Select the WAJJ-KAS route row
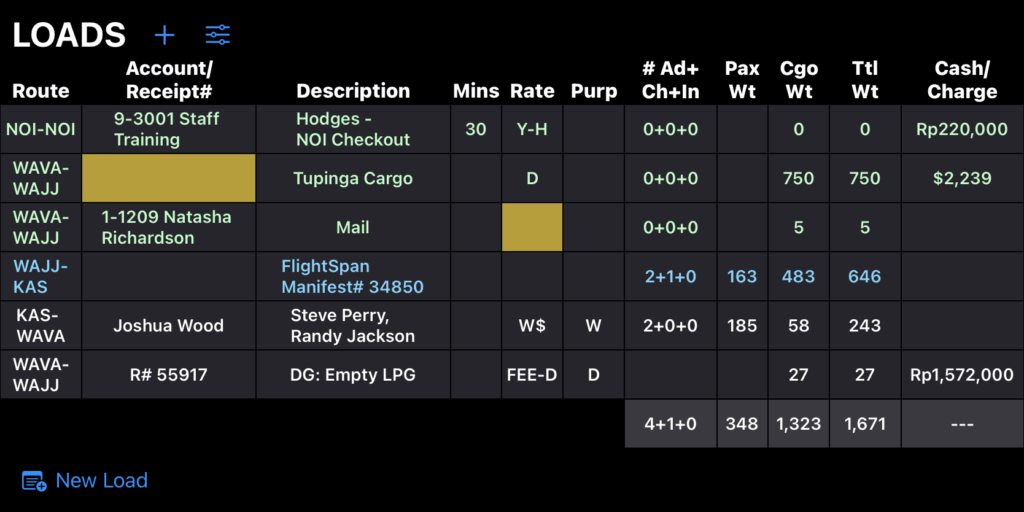1024x512 pixels. click(x=40, y=276)
